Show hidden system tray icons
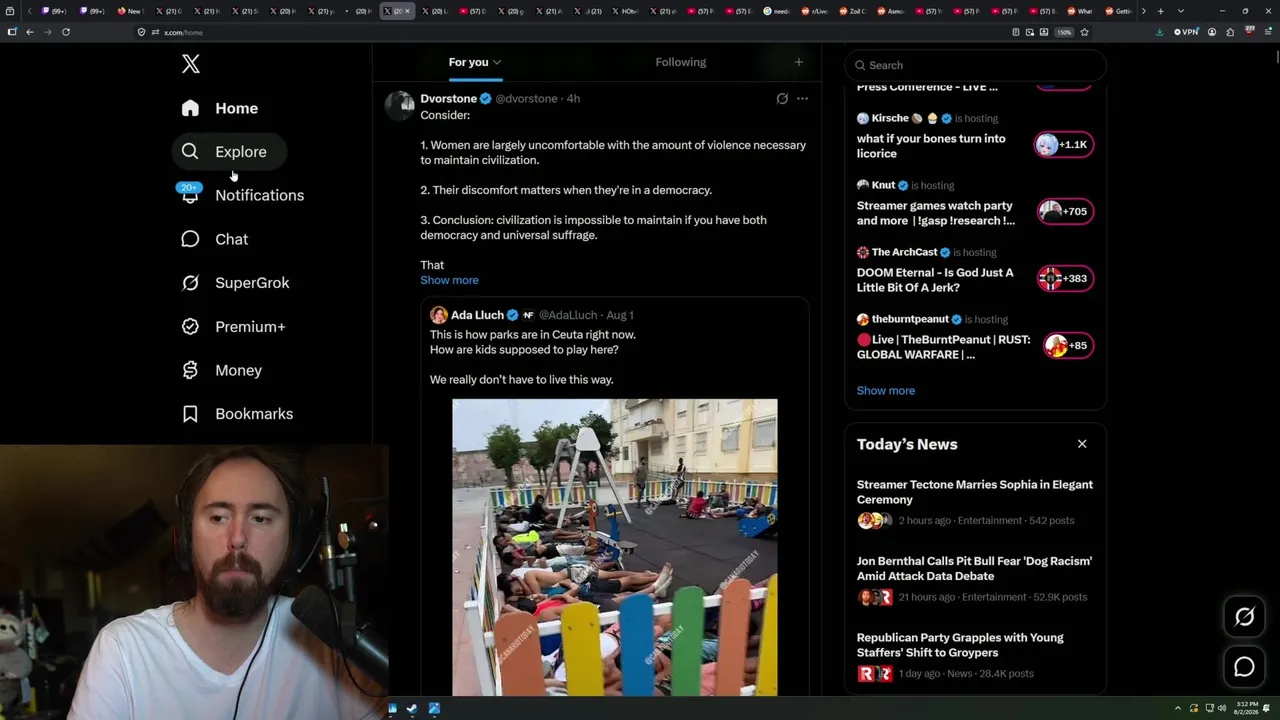1280x720 pixels. tap(1178, 709)
